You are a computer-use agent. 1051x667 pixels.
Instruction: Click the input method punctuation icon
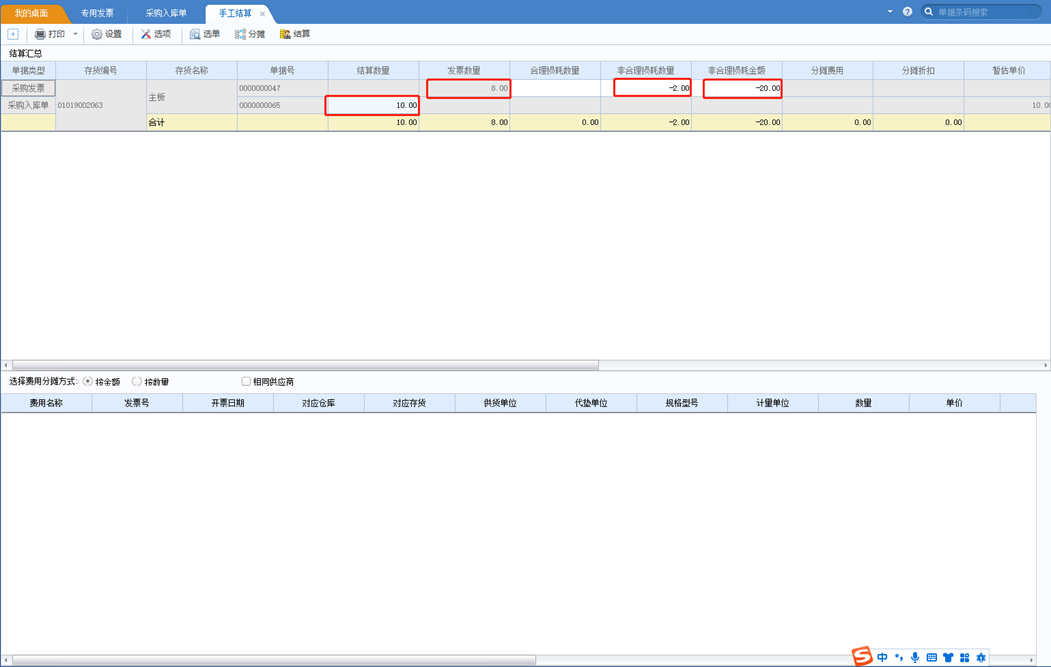point(899,658)
